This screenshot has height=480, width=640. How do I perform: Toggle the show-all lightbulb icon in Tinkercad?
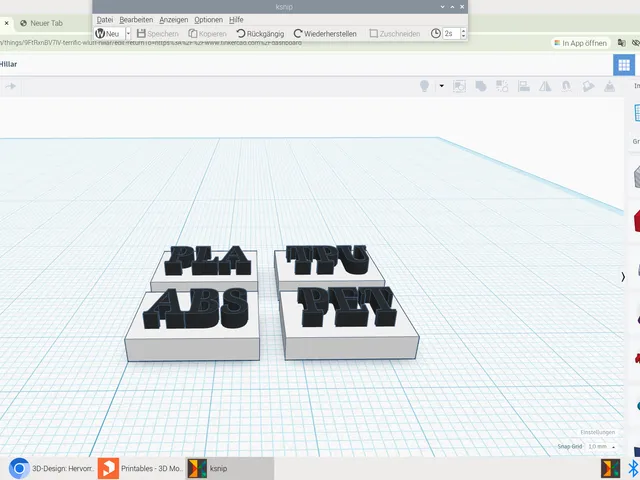pos(424,86)
